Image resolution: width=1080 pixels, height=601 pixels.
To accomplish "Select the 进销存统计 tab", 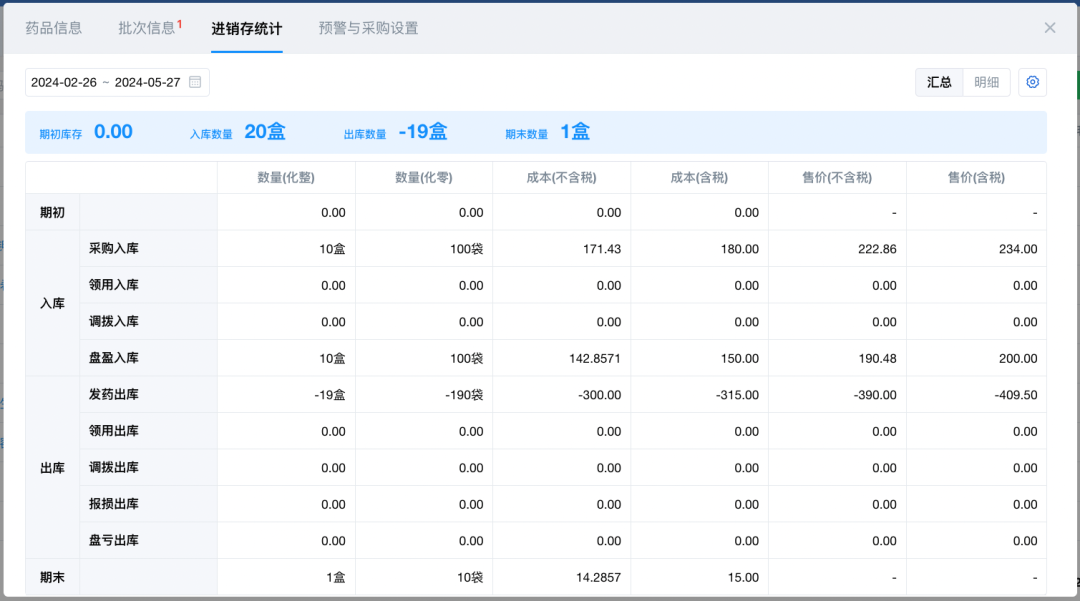I will [247, 28].
